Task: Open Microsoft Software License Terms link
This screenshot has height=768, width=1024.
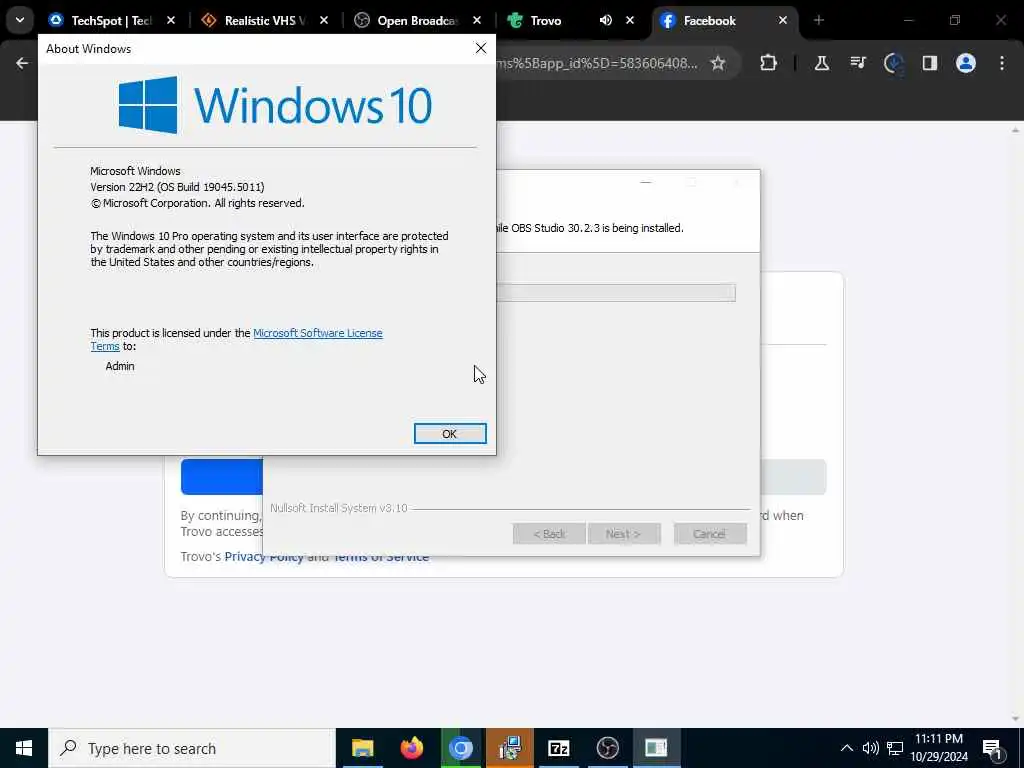Action: 317,333
